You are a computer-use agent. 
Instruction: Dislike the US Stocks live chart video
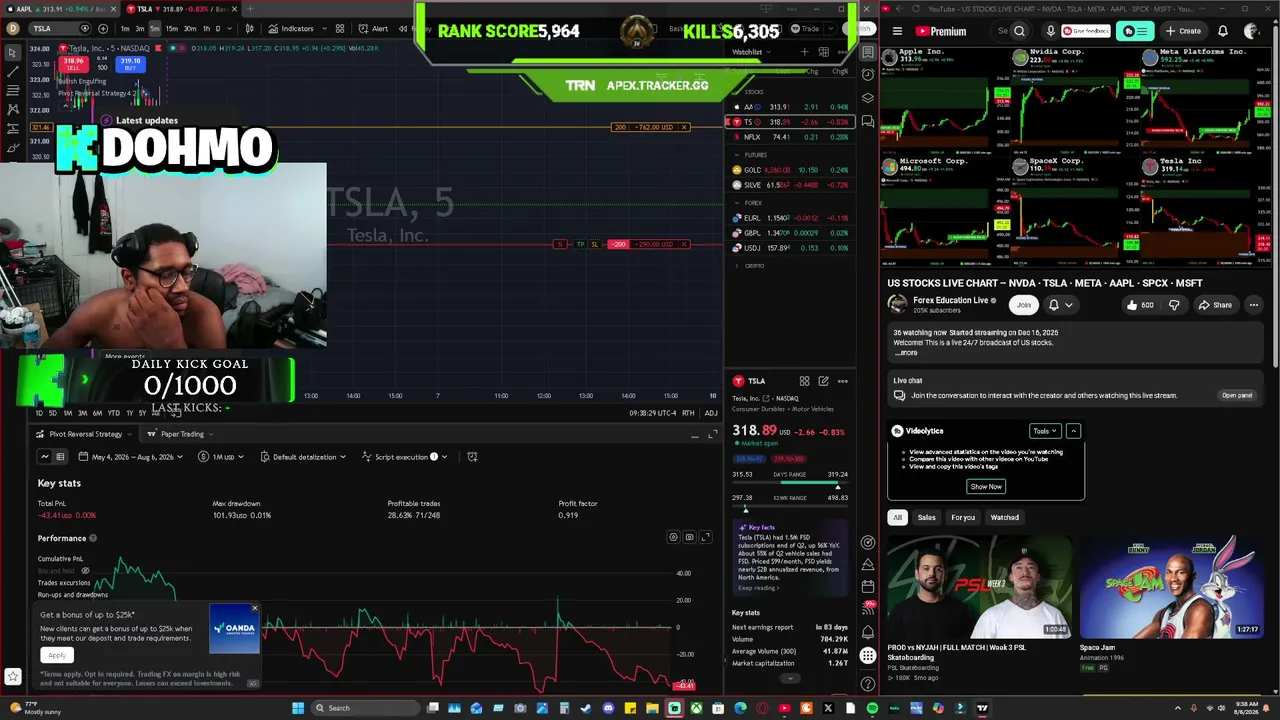[x=1174, y=305]
